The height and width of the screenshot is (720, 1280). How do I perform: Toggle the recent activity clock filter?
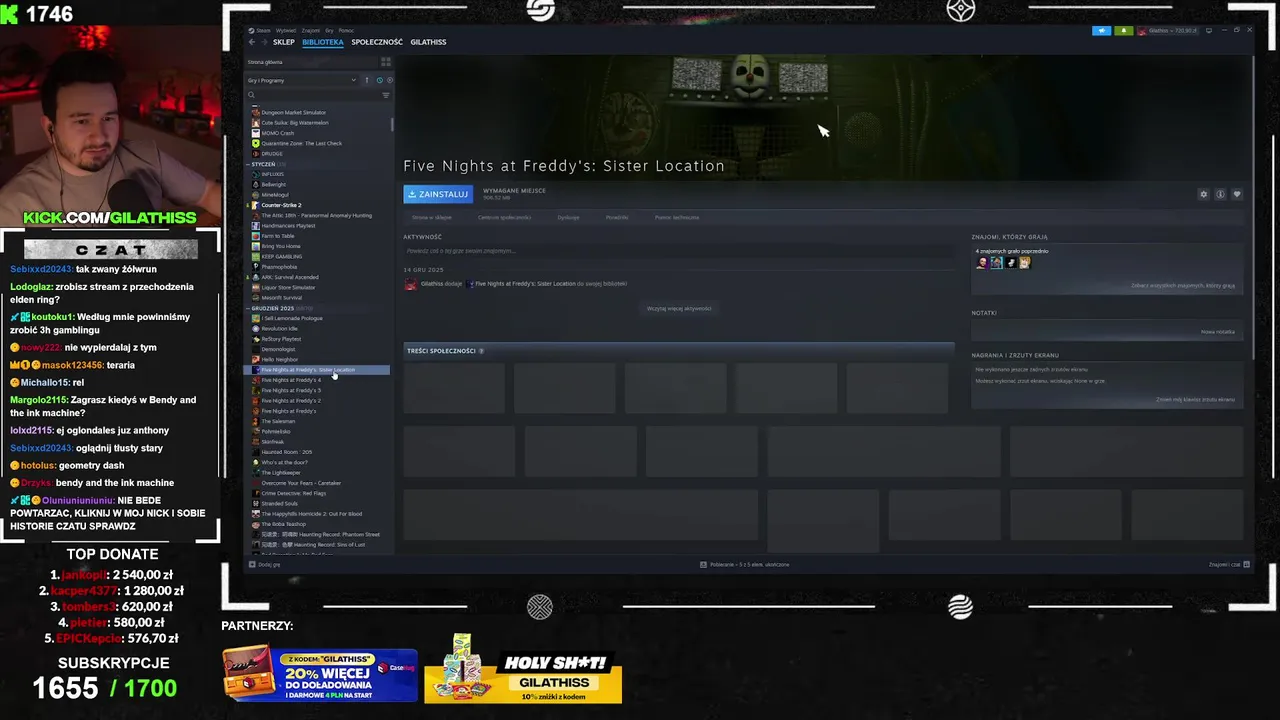pyautogui.click(x=378, y=80)
